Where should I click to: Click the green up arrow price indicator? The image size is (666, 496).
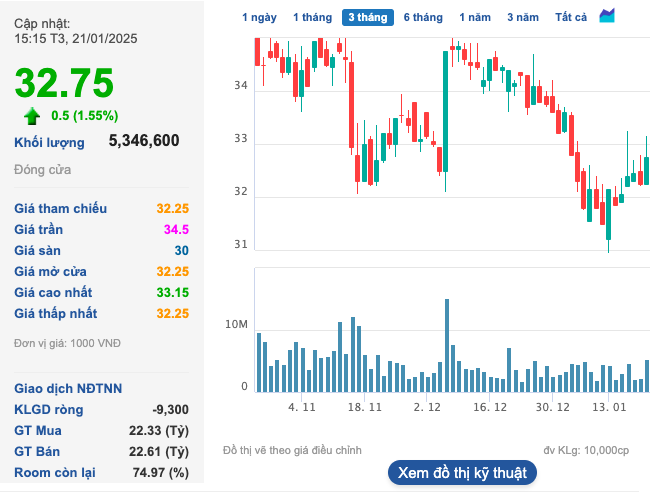(32, 115)
